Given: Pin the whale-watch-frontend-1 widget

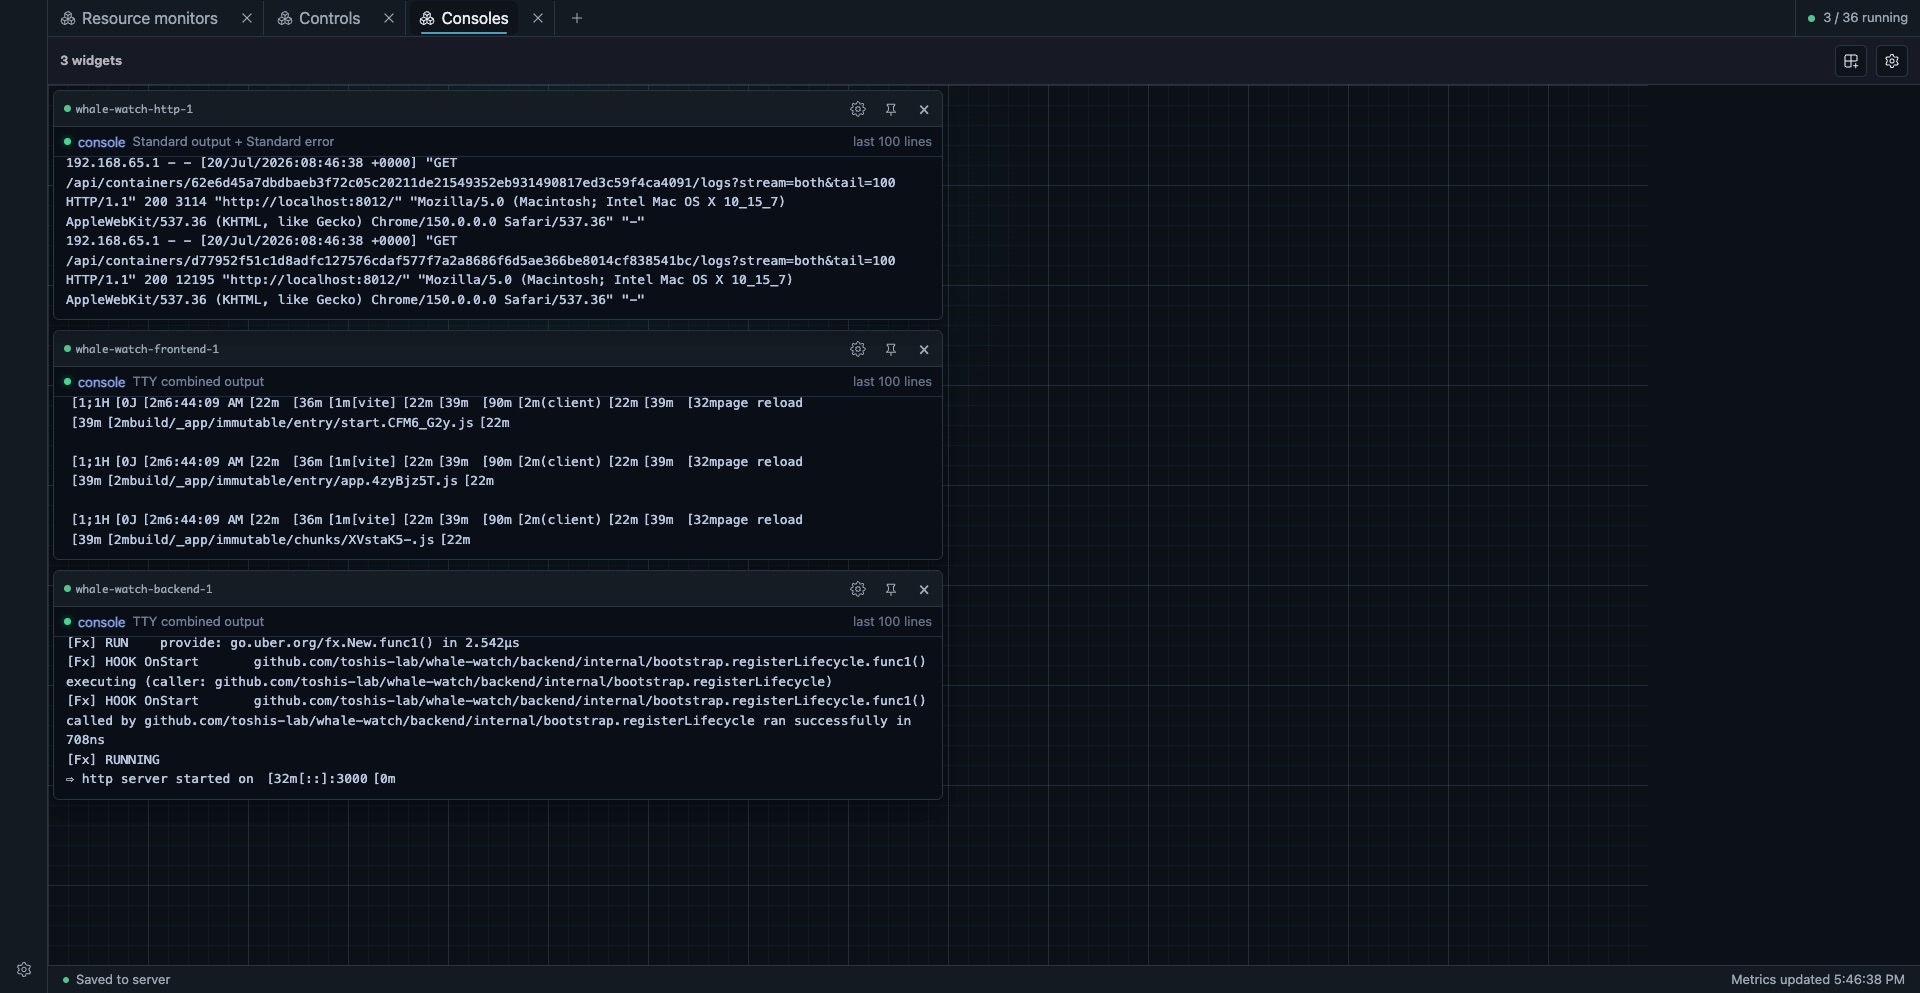Looking at the screenshot, I should point(891,349).
